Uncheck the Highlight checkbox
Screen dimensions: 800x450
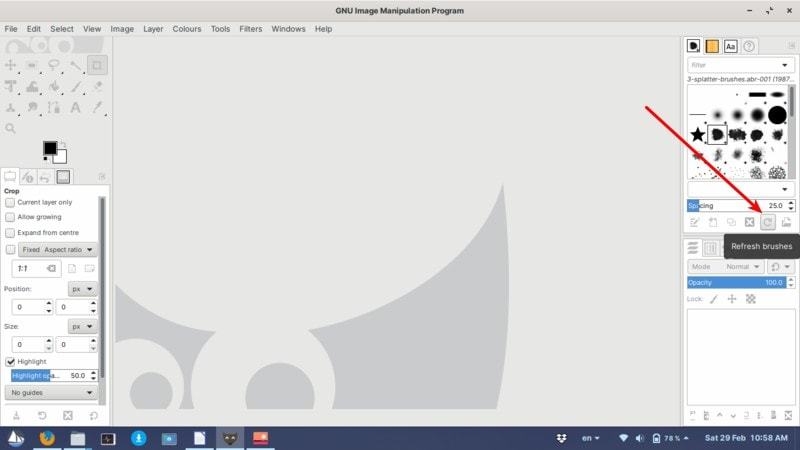point(11,361)
